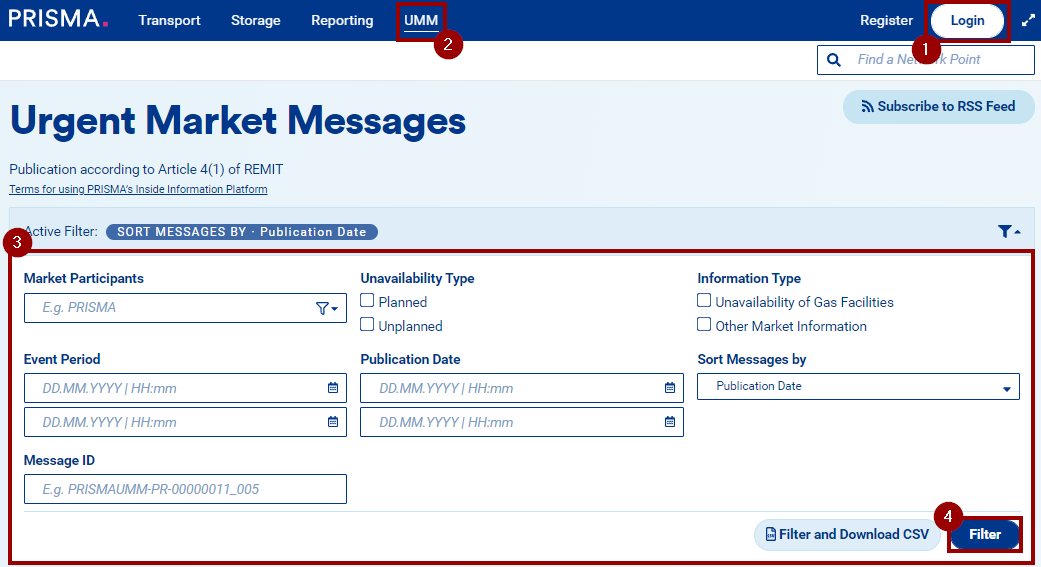1041x567 pixels.
Task: Click the network point search magnifier icon
Action: click(x=834, y=60)
